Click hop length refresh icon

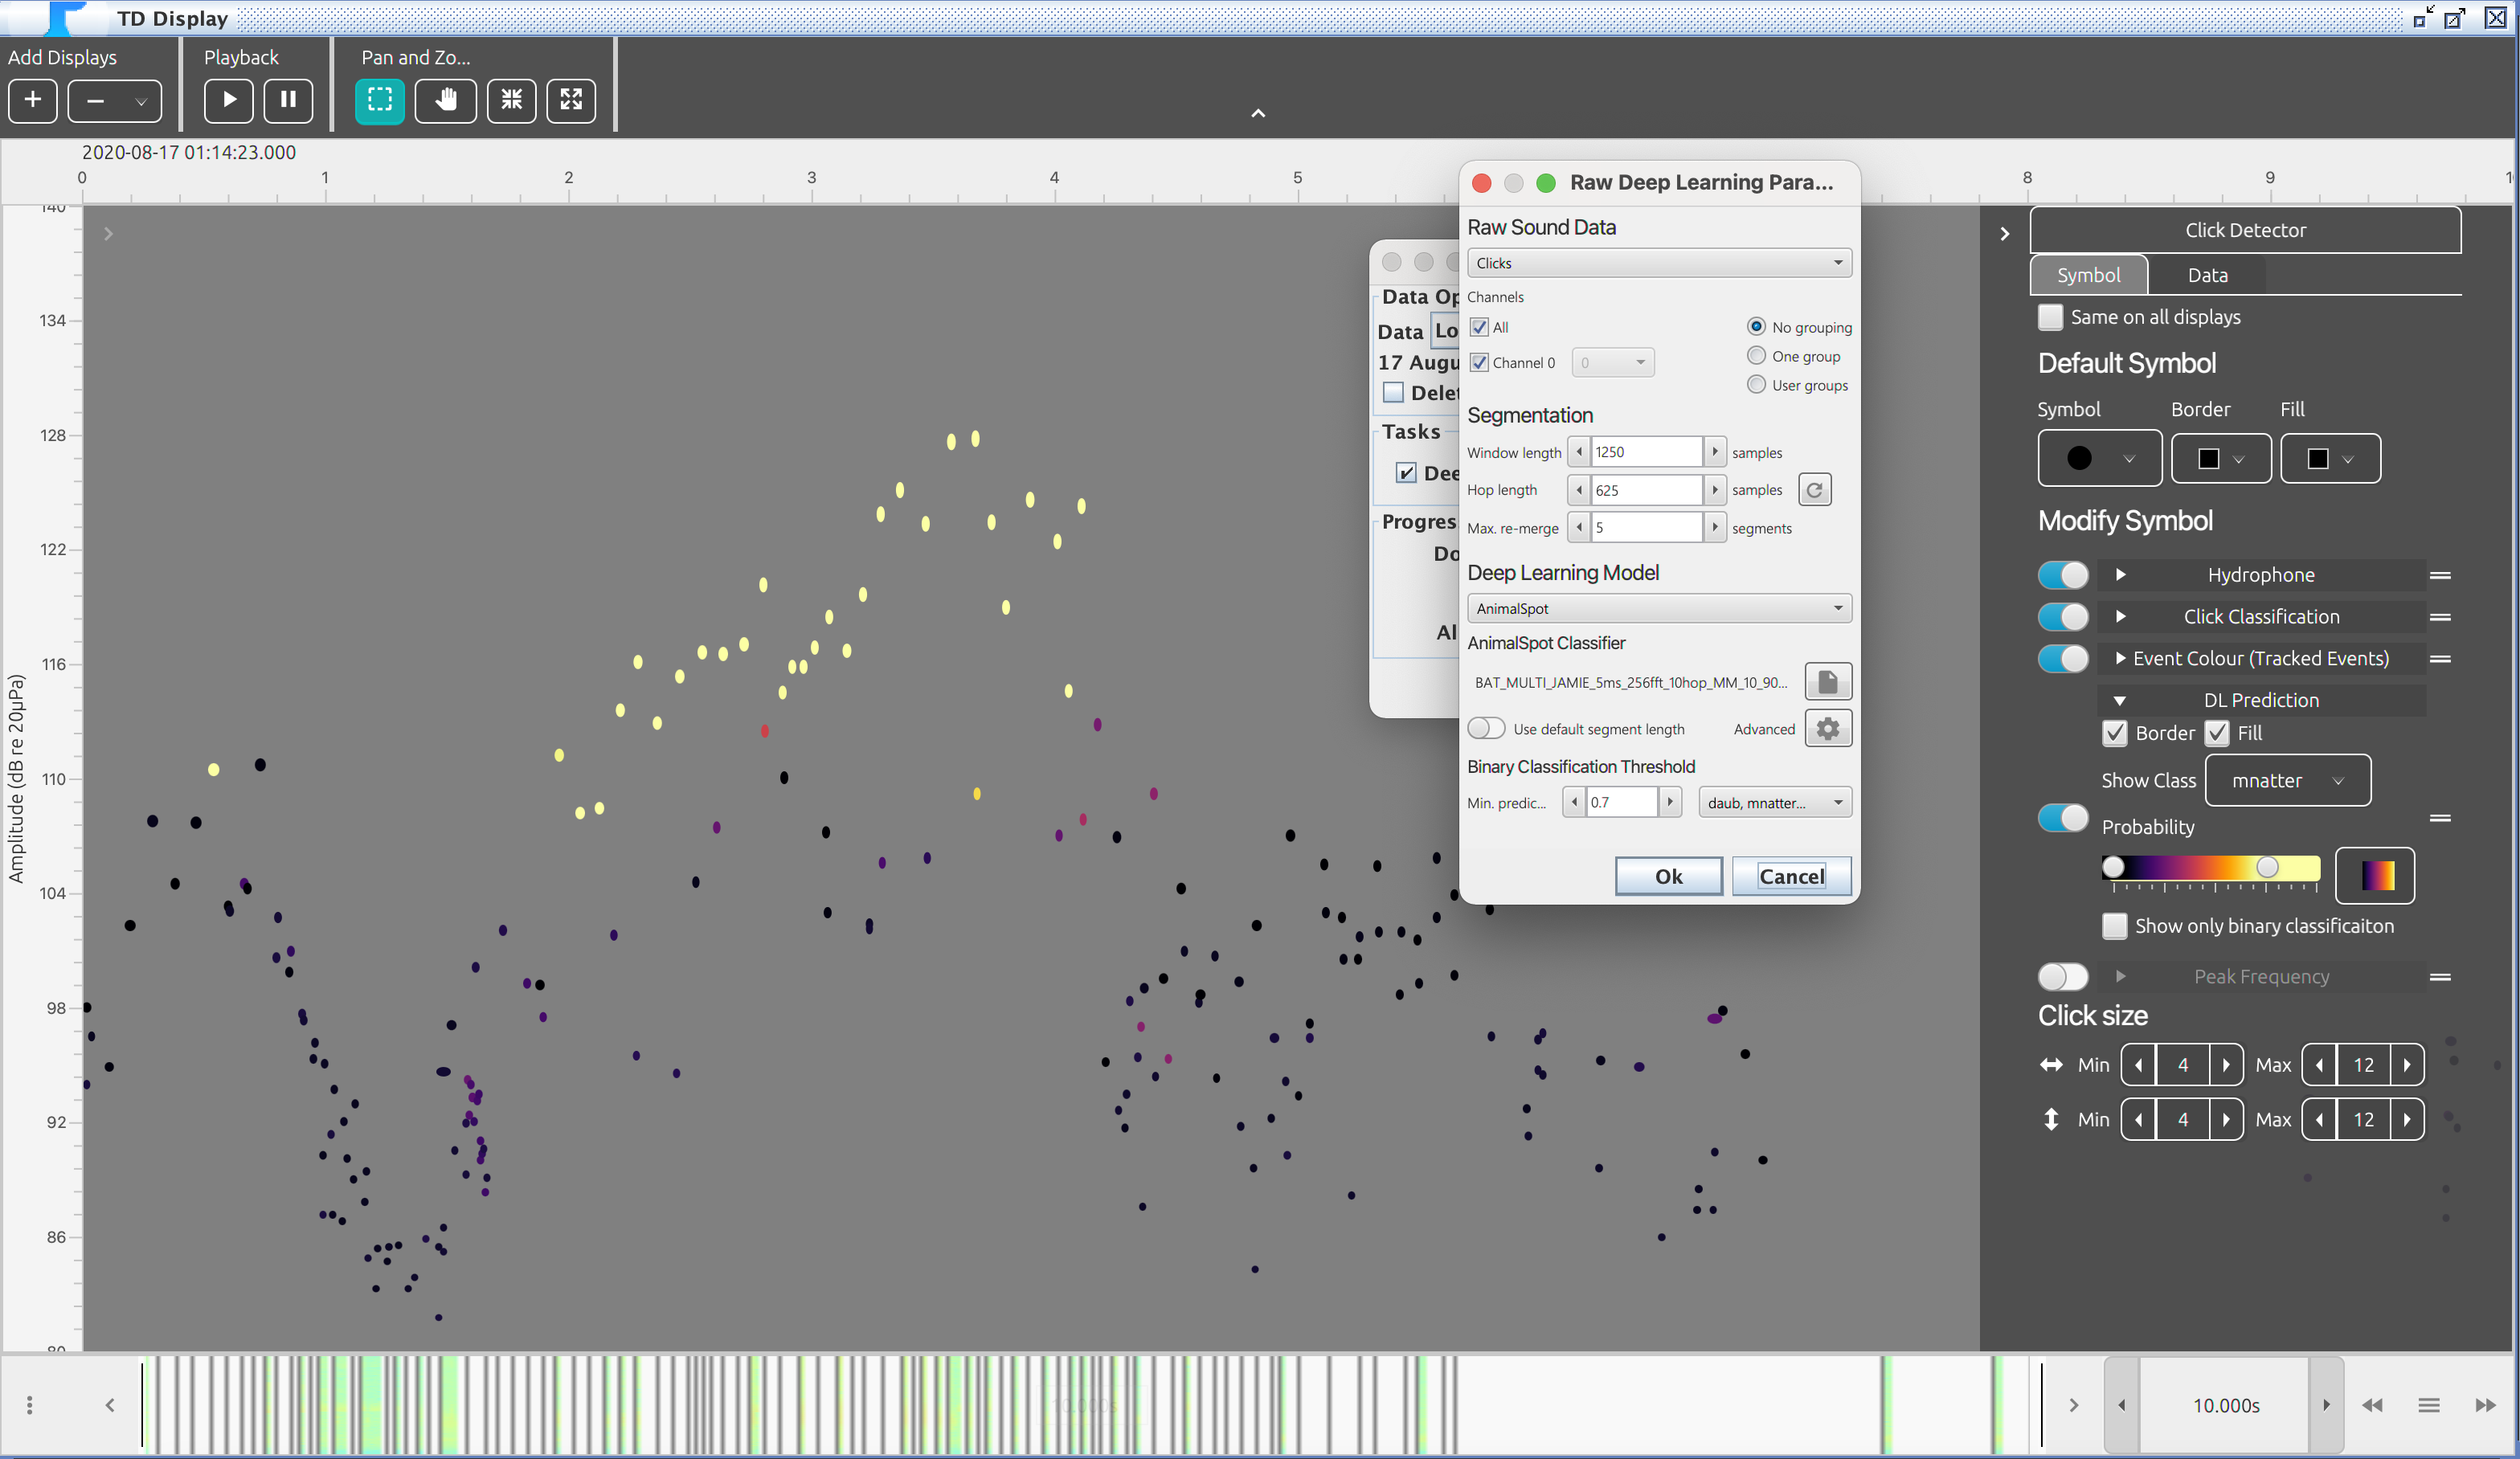point(1814,490)
